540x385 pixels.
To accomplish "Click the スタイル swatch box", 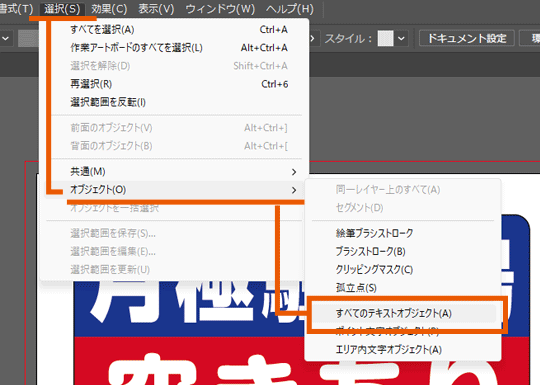I will [x=385, y=38].
